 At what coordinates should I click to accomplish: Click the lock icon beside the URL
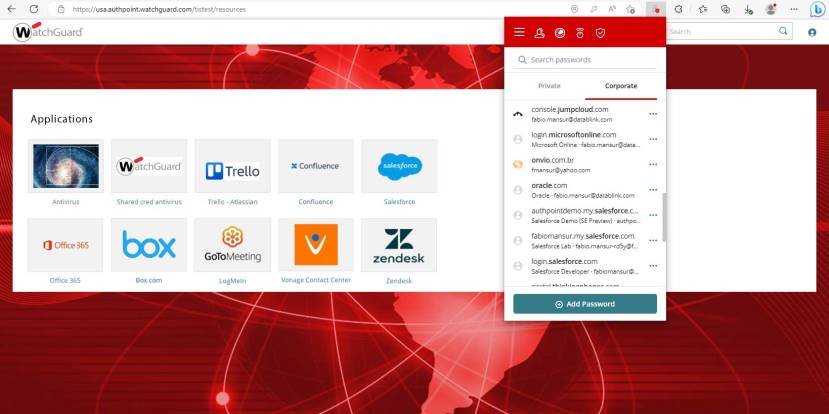tap(61, 9)
